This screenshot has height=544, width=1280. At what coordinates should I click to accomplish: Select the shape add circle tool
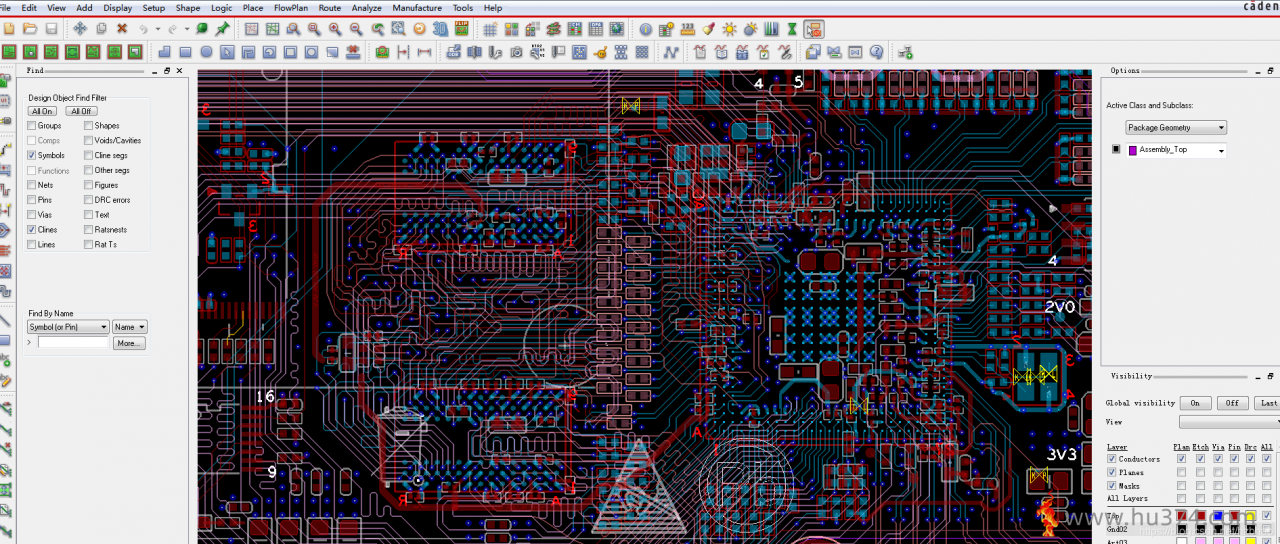click(206, 52)
